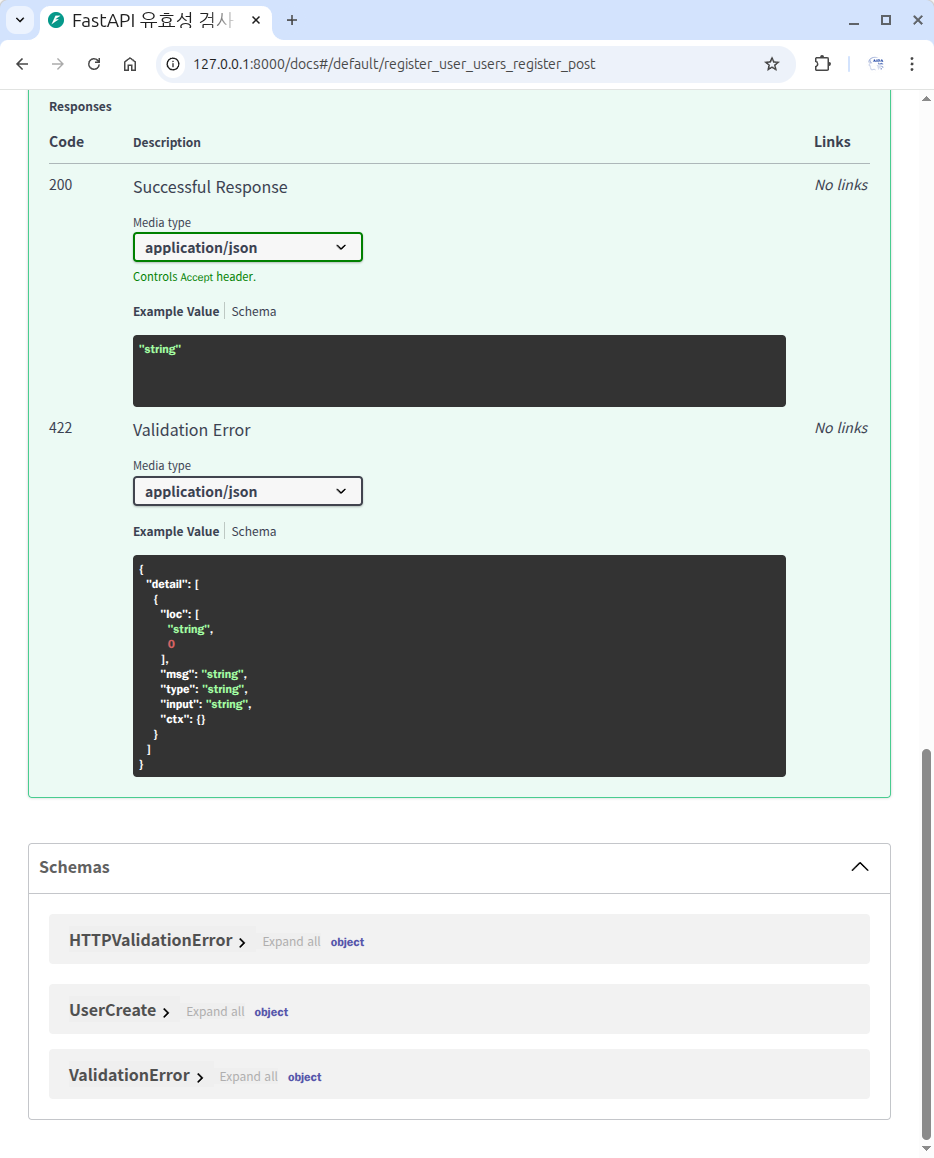Reload the FastAPI docs page

94,64
